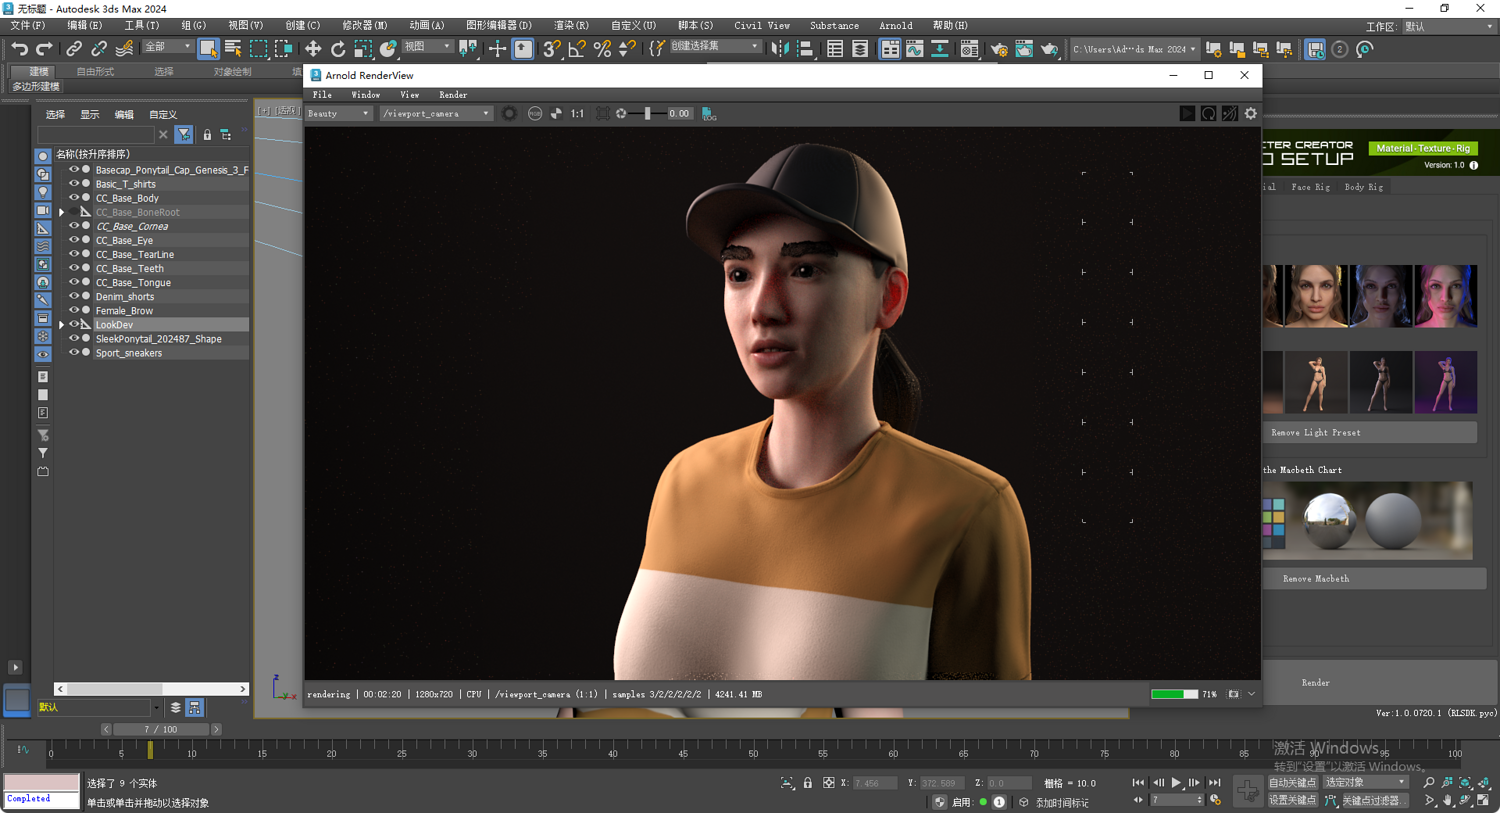Activate the Unlink Selection tool
This screenshot has height=813, width=1500.
point(99,48)
